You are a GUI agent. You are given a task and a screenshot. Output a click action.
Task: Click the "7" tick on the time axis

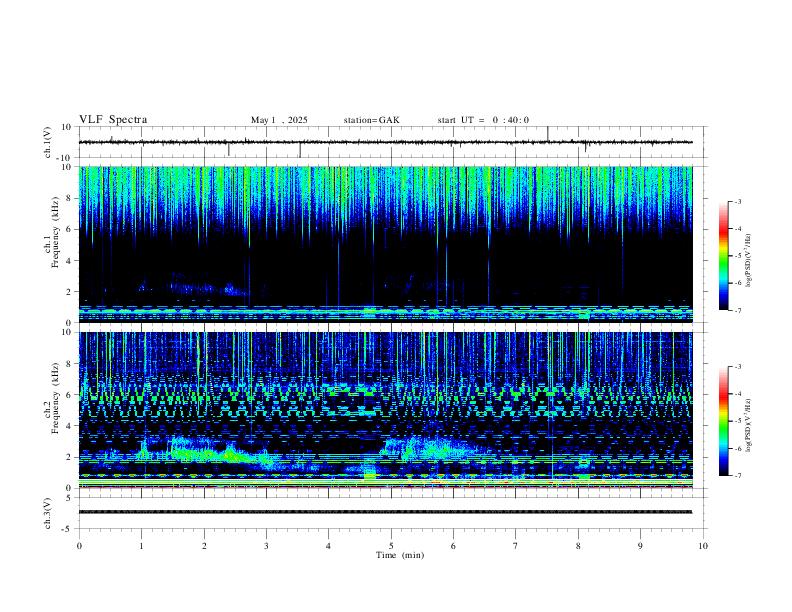coord(516,546)
